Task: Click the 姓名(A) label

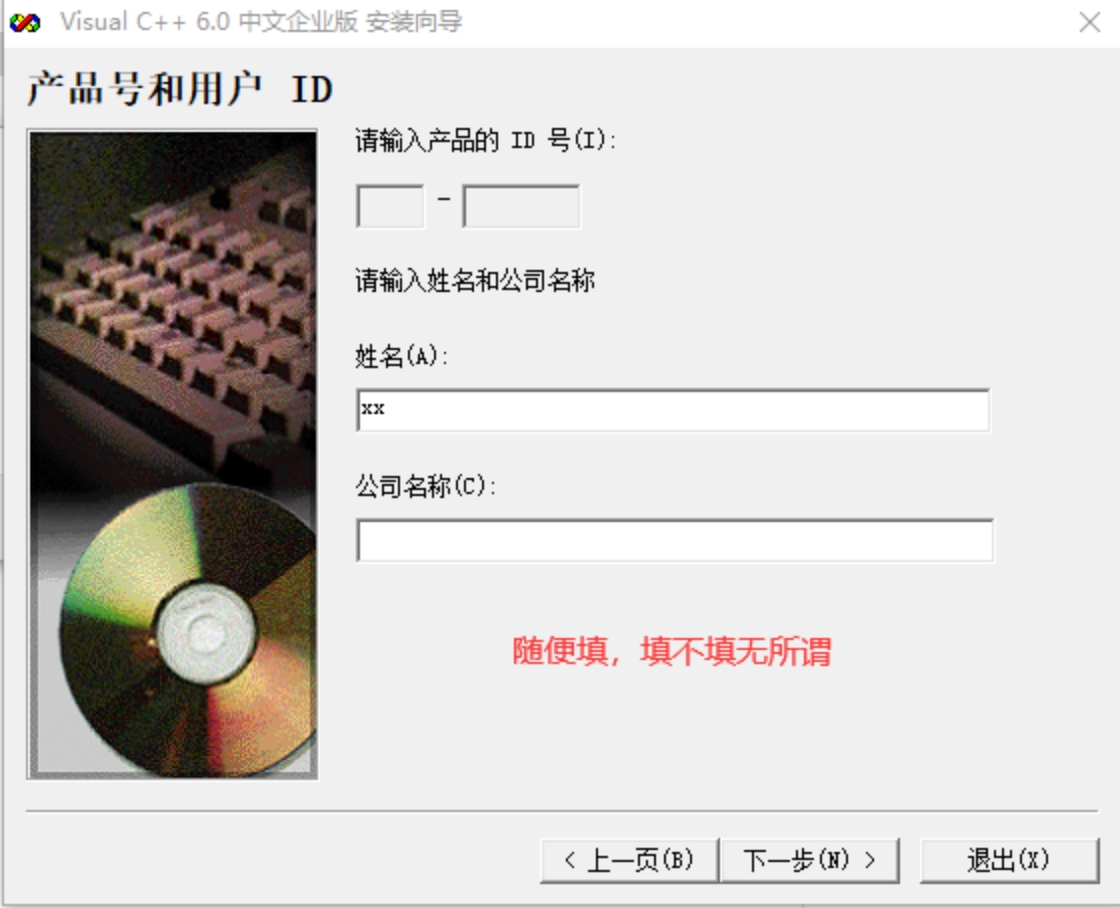Action: pyautogui.click(x=401, y=356)
